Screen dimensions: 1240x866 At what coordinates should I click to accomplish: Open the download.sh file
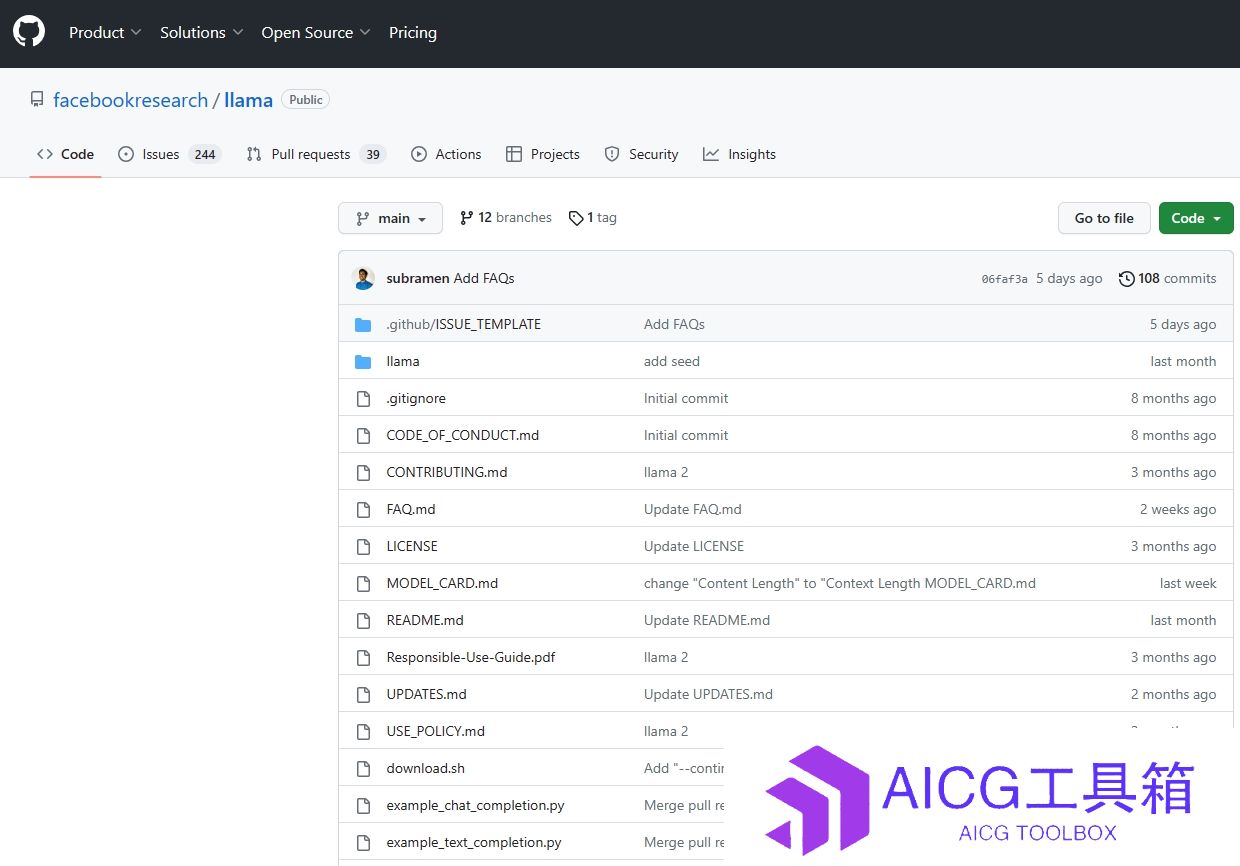tap(426, 769)
